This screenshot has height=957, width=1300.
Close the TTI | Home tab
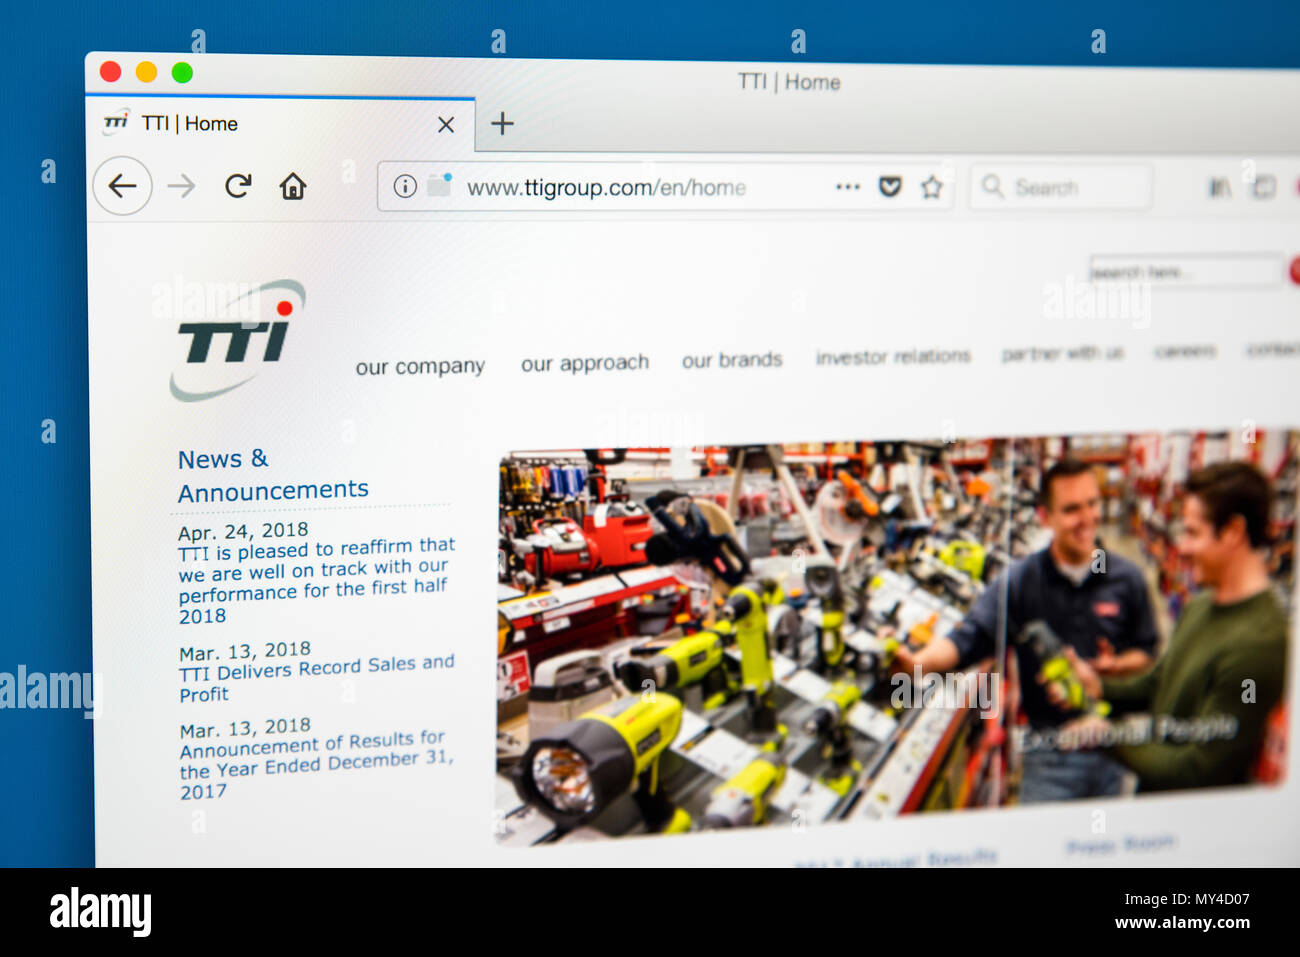(446, 125)
